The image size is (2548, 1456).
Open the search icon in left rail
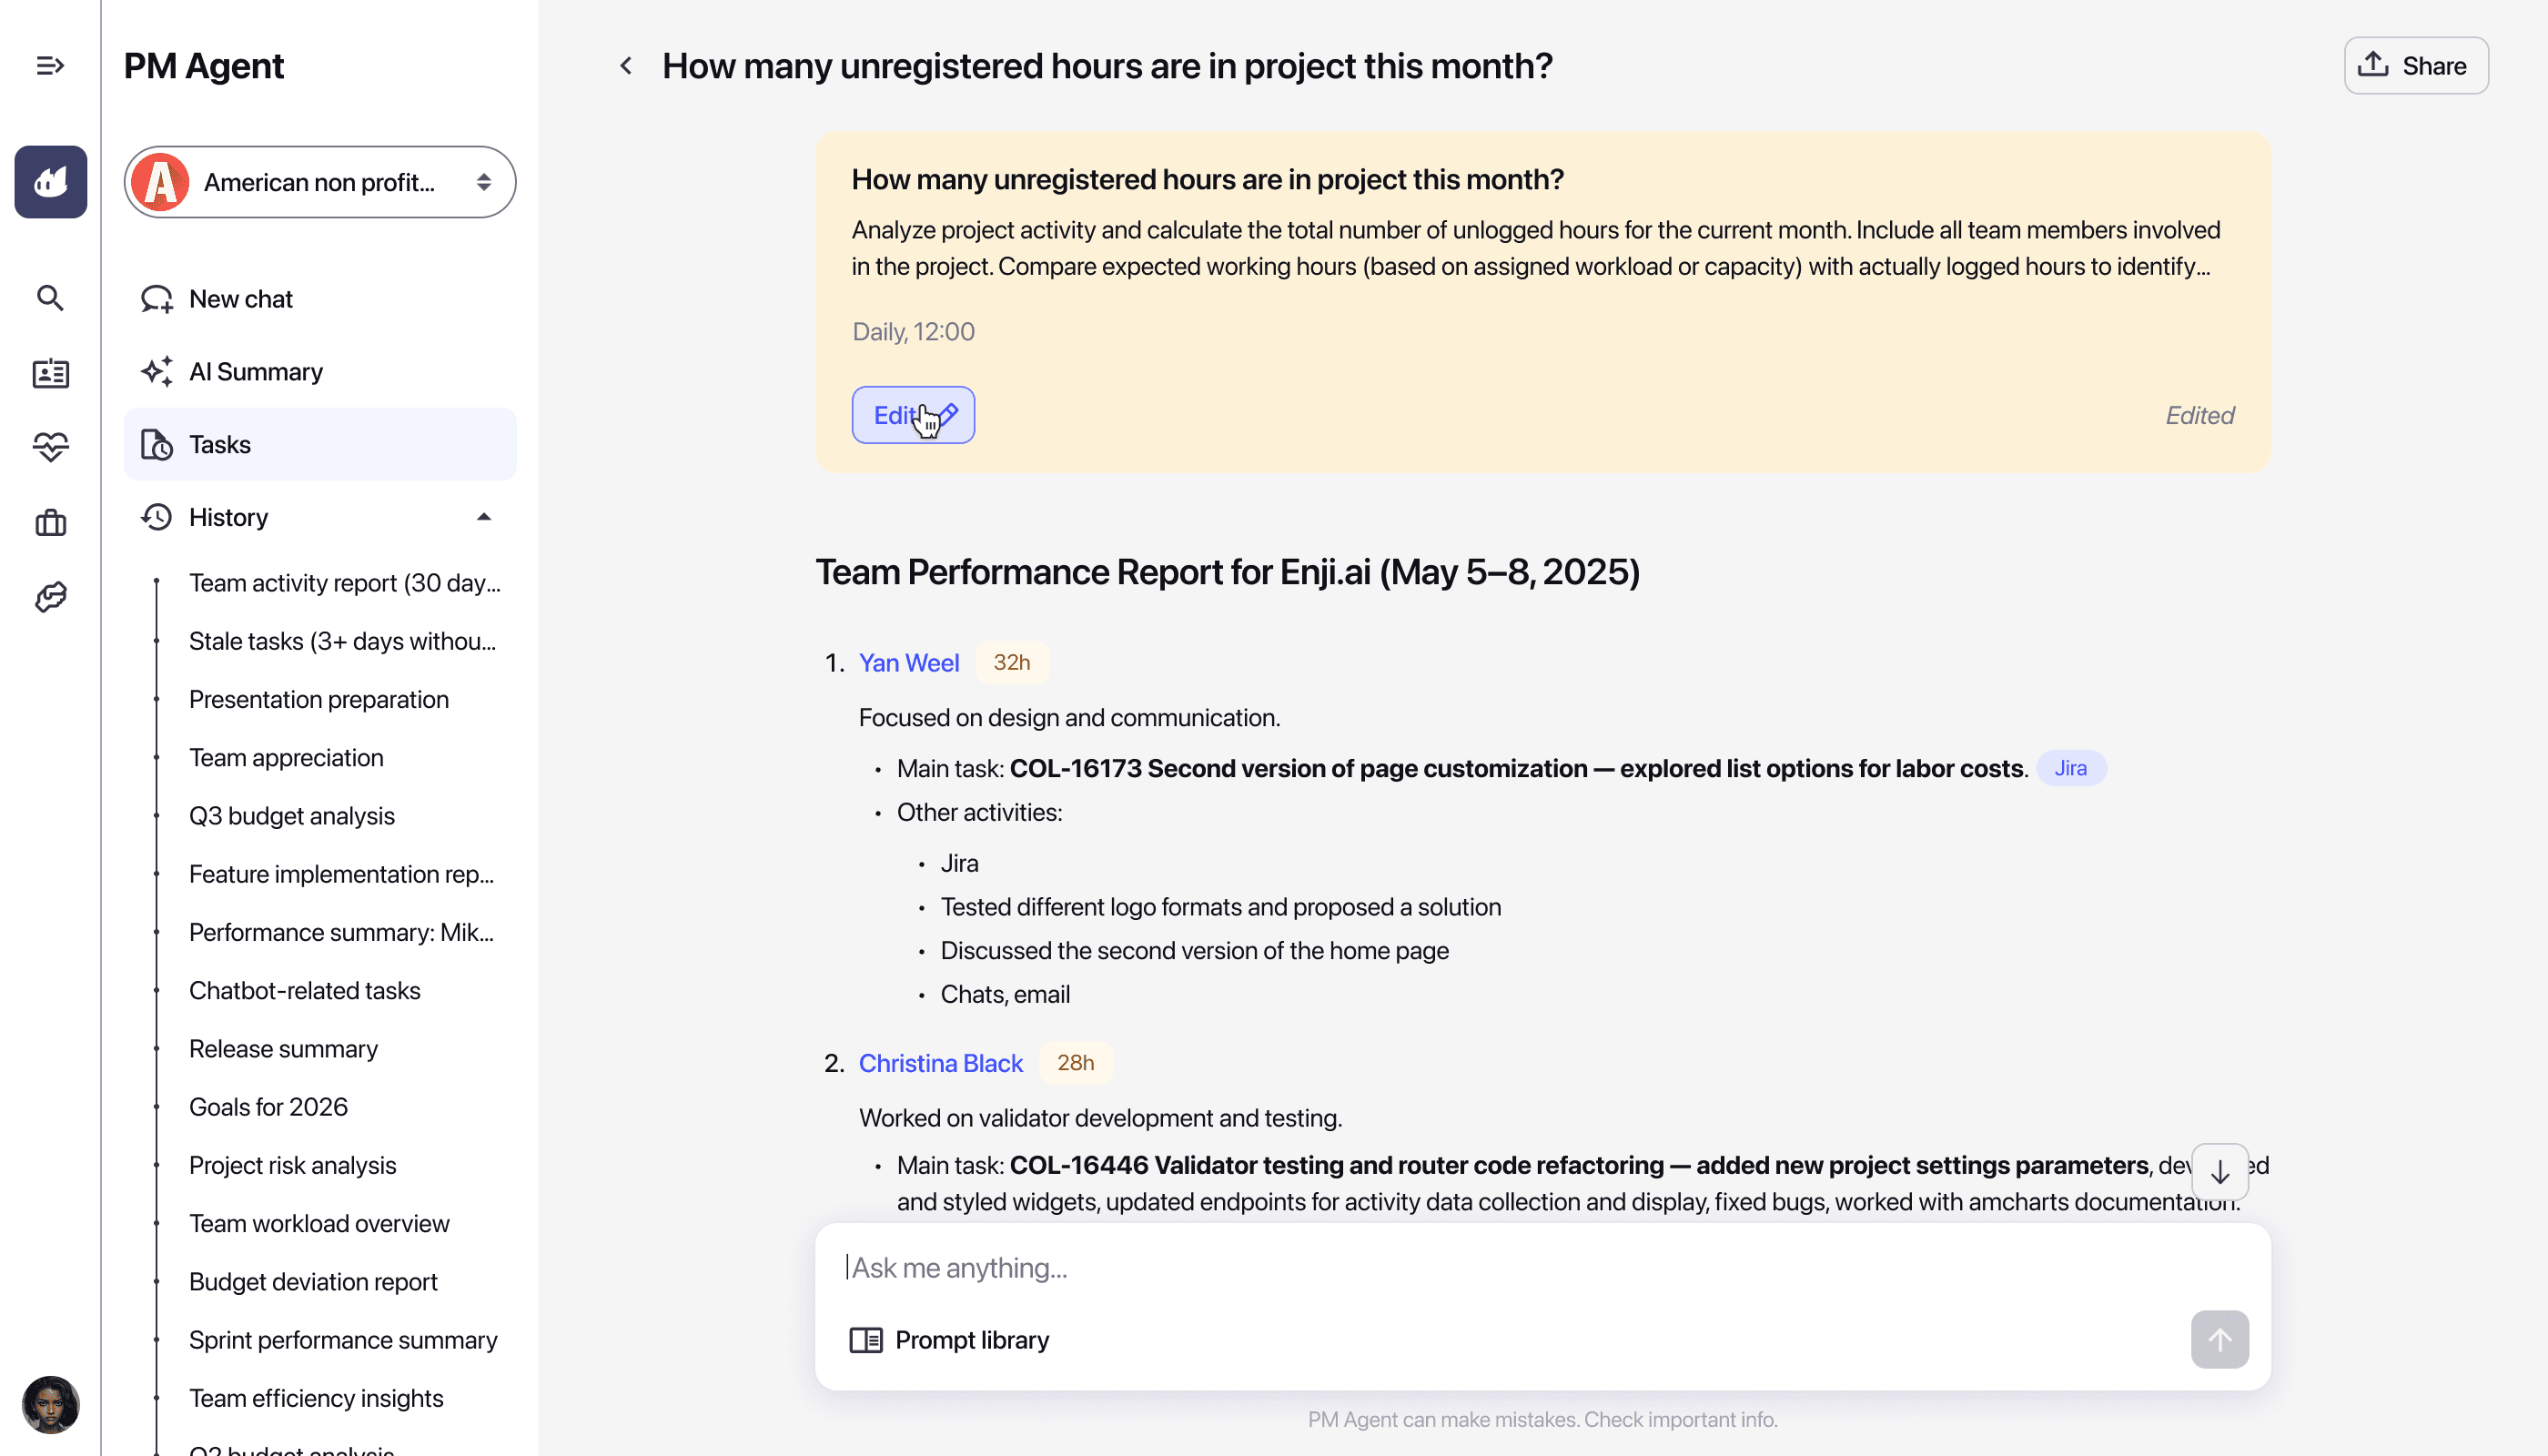click(50, 298)
